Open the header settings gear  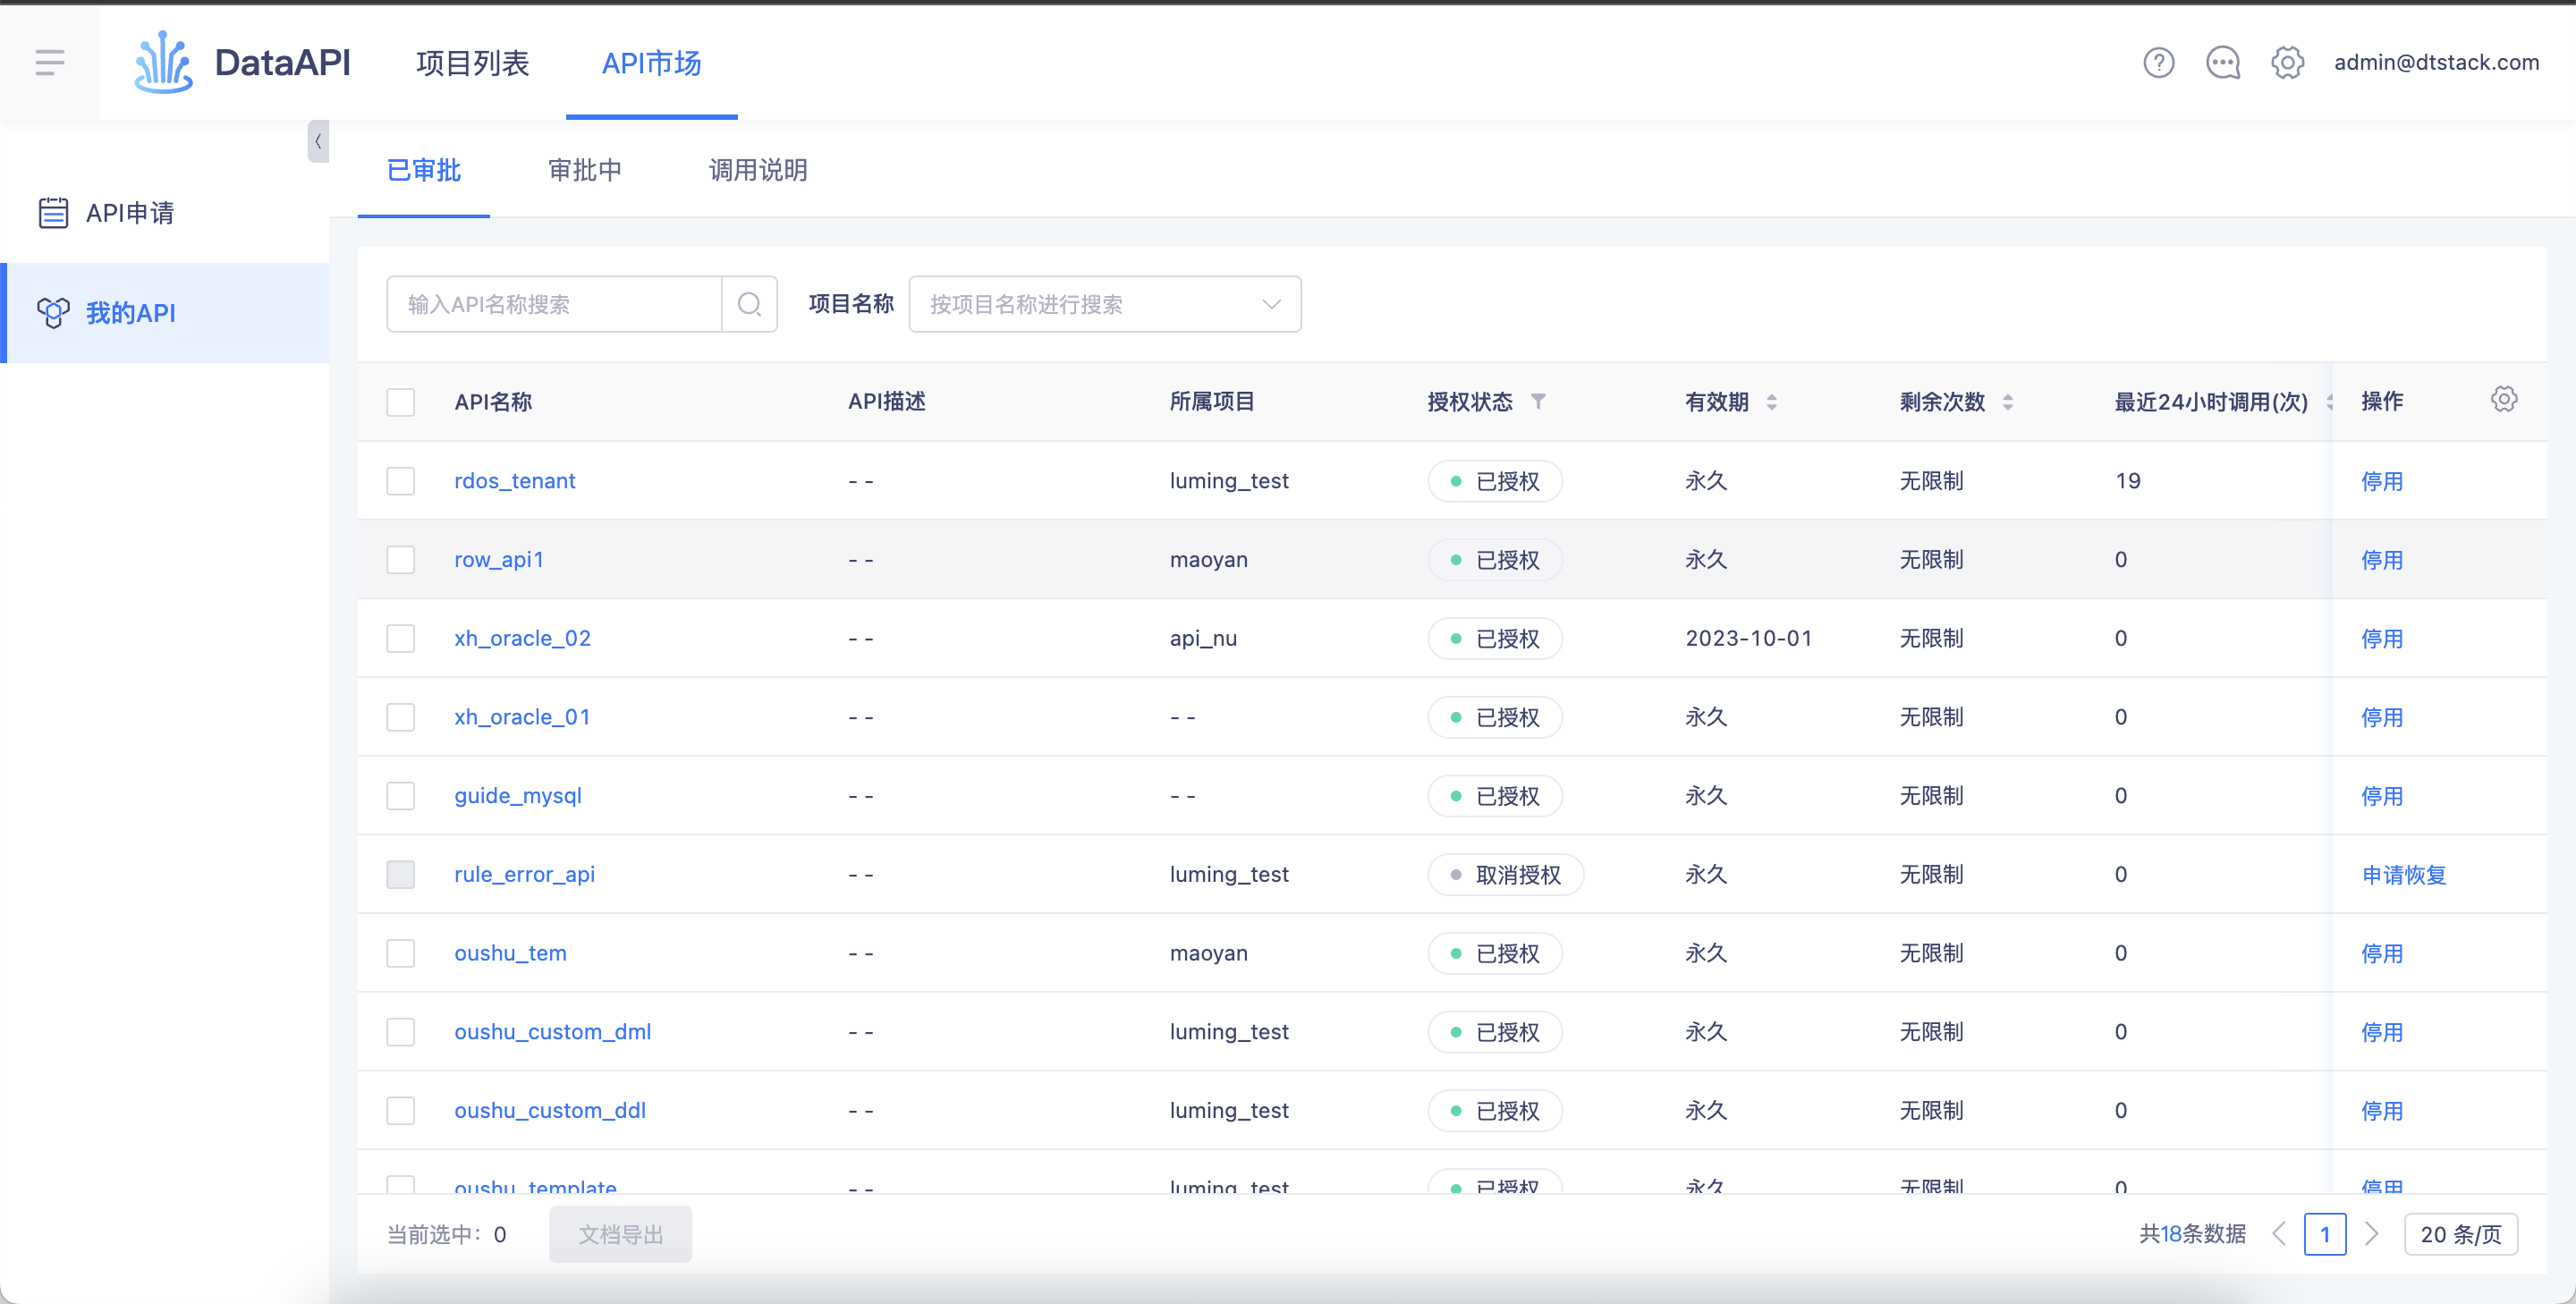point(2287,63)
